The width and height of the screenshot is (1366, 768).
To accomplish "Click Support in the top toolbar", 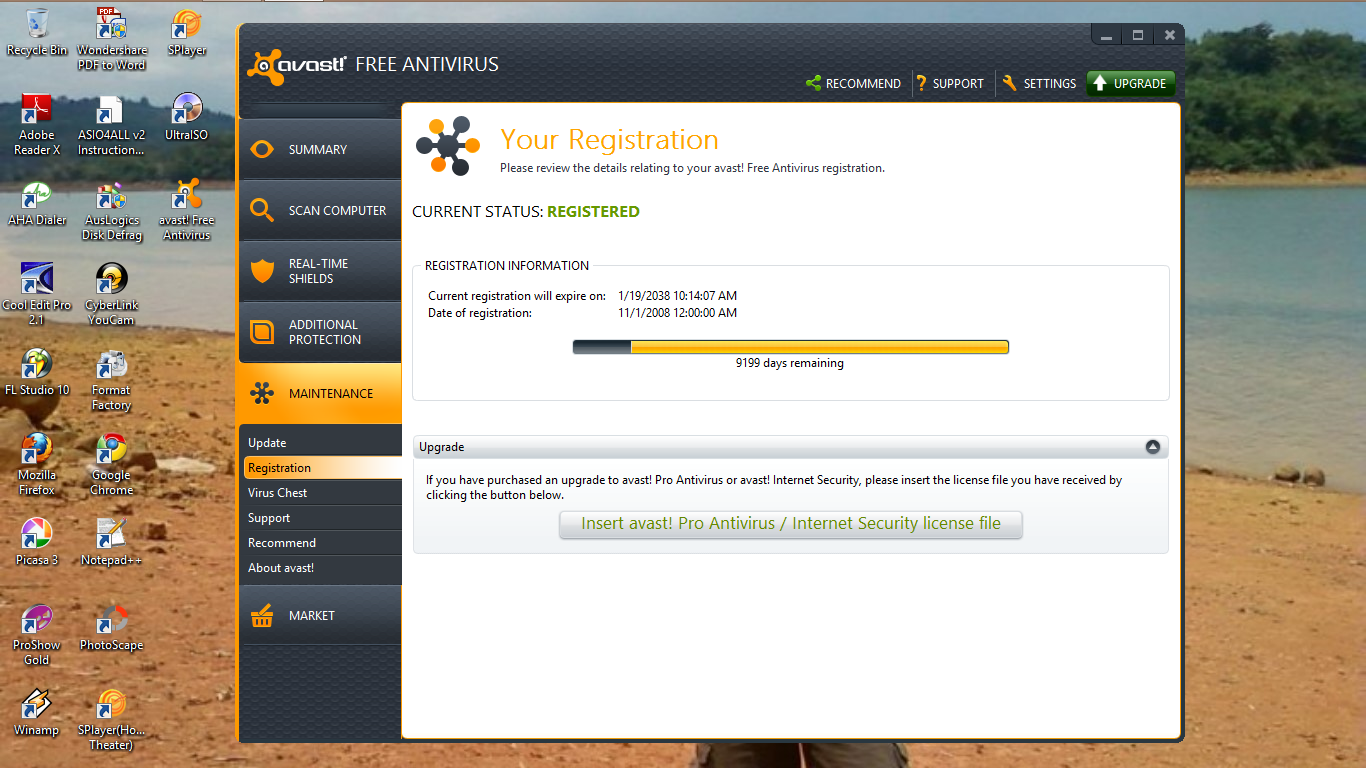I will [x=950, y=83].
